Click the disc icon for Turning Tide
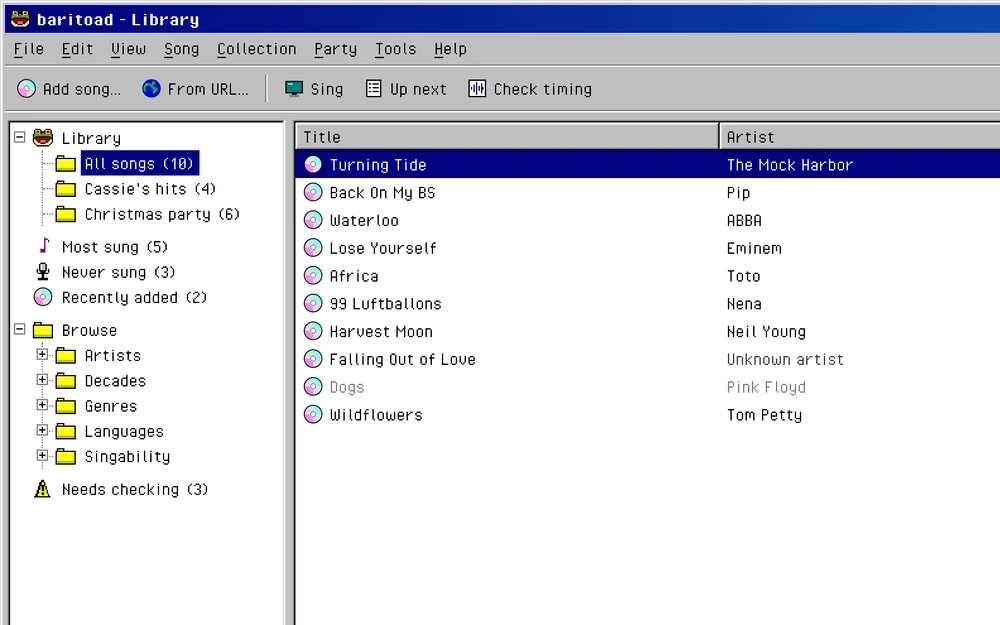This screenshot has width=1000, height=625. tap(313, 165)
